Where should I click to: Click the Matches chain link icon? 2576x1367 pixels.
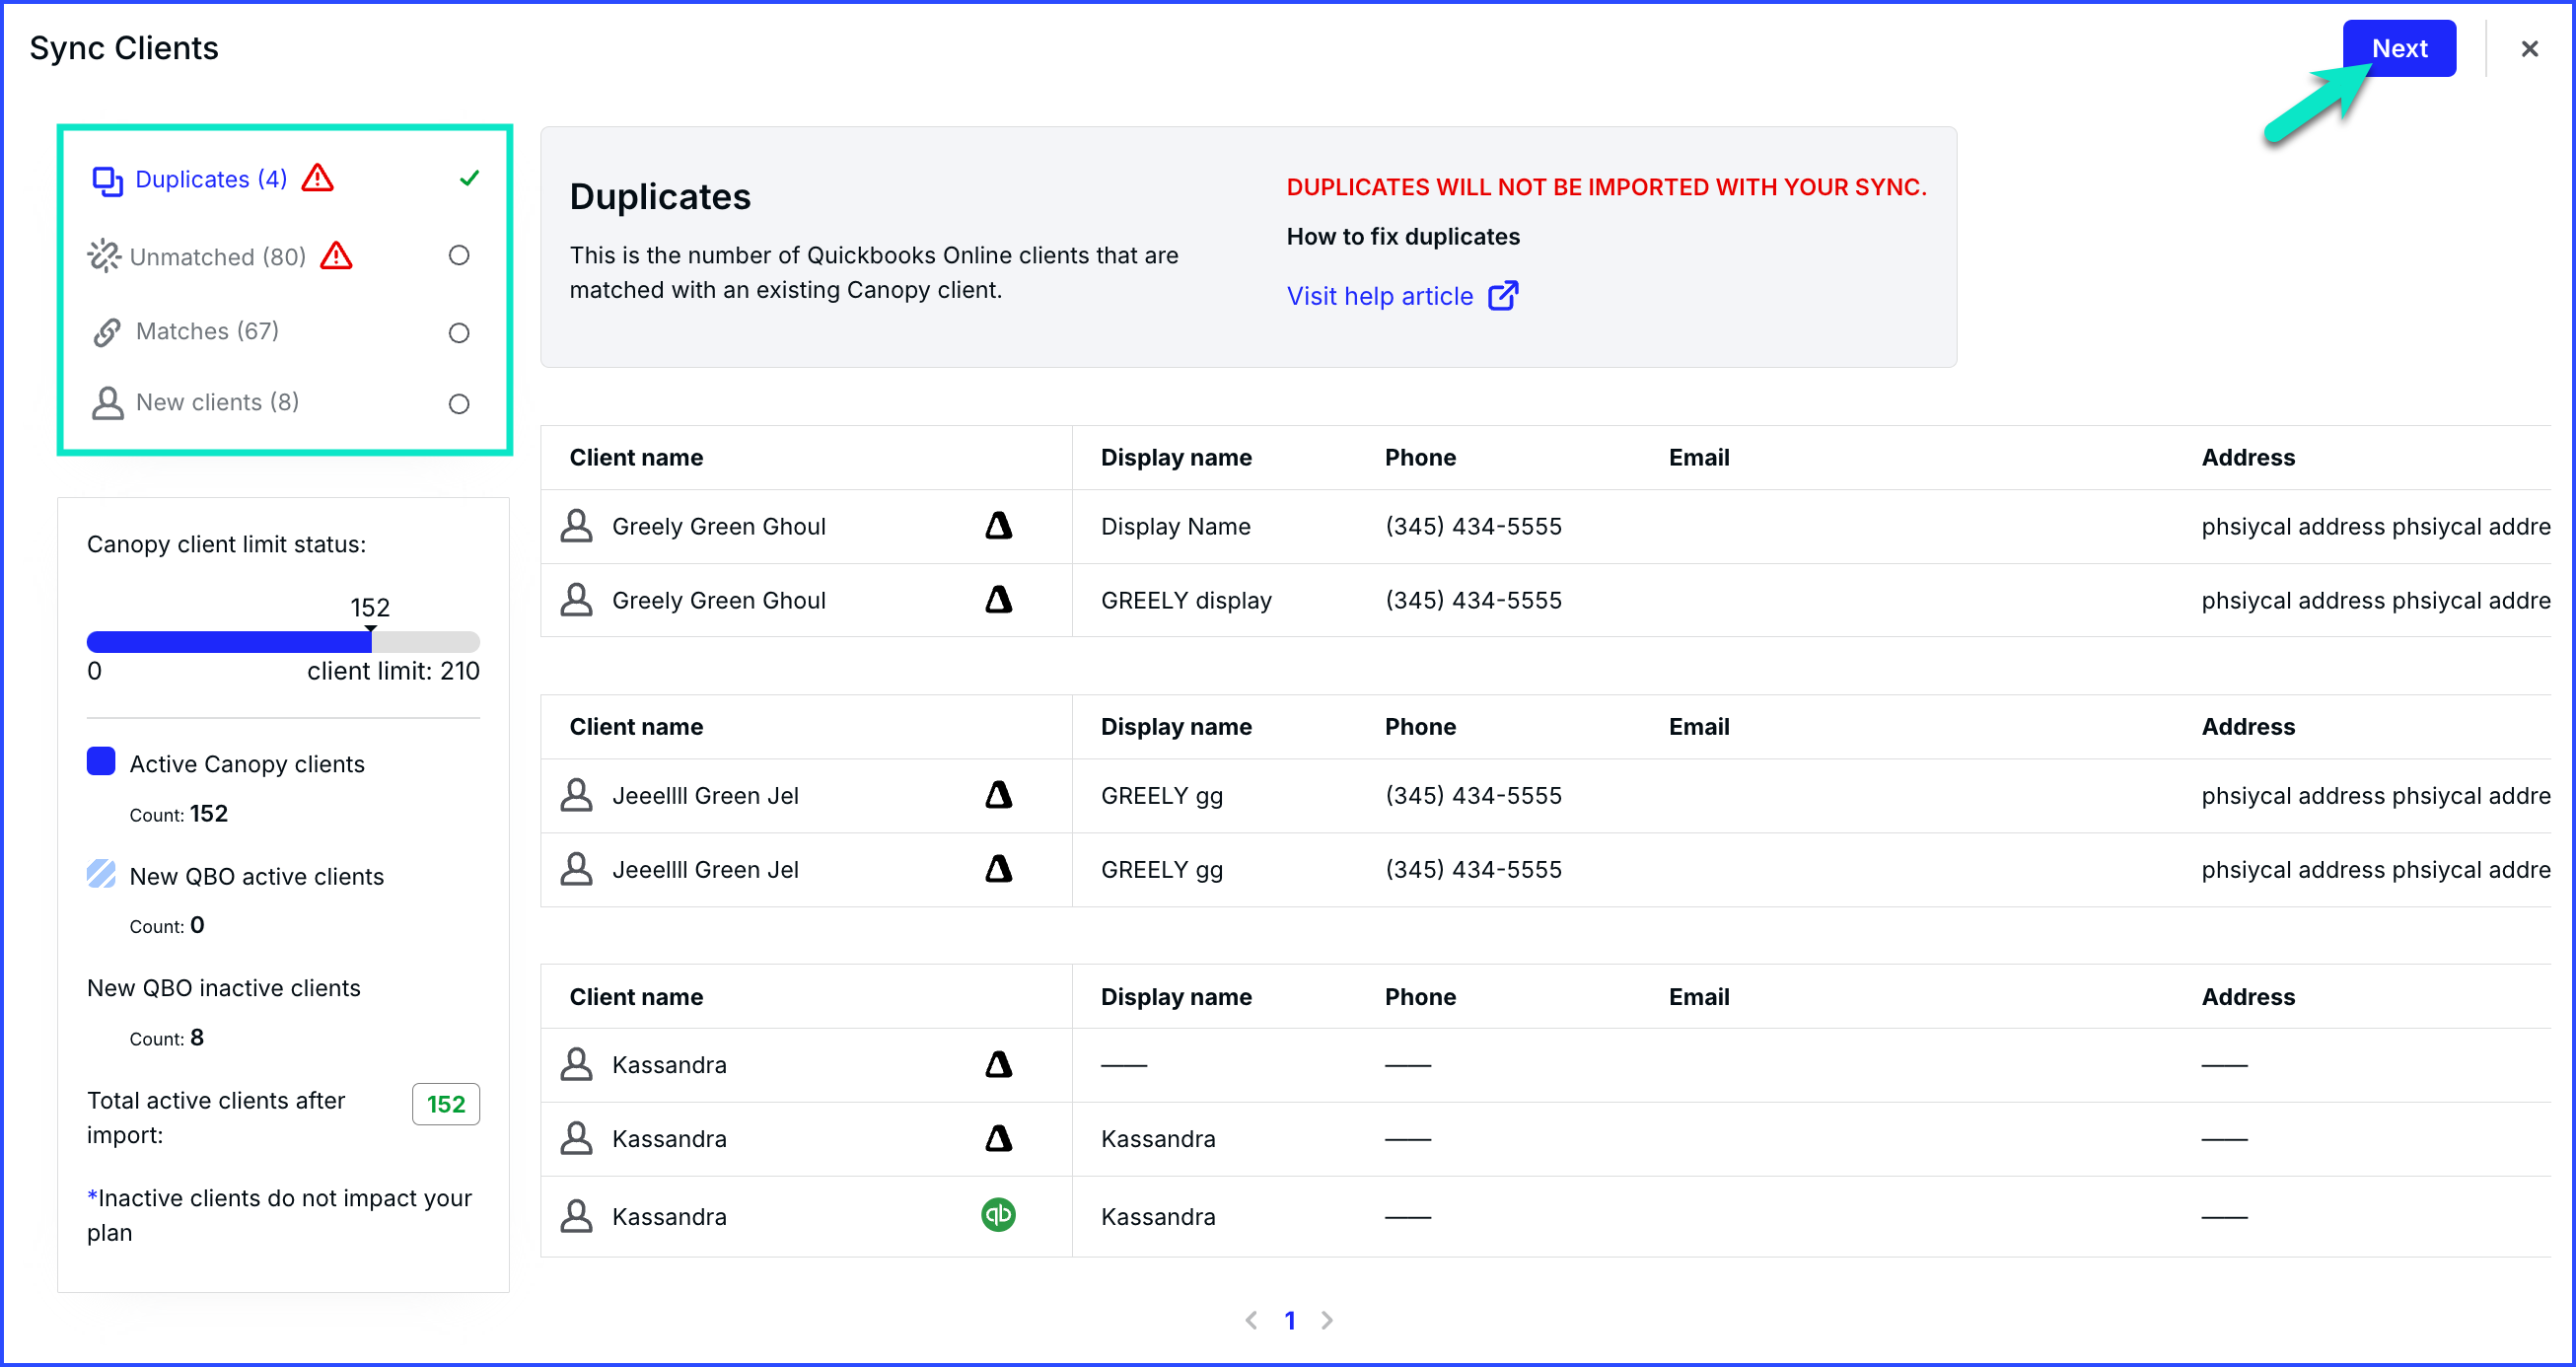[x=107, y=332]
